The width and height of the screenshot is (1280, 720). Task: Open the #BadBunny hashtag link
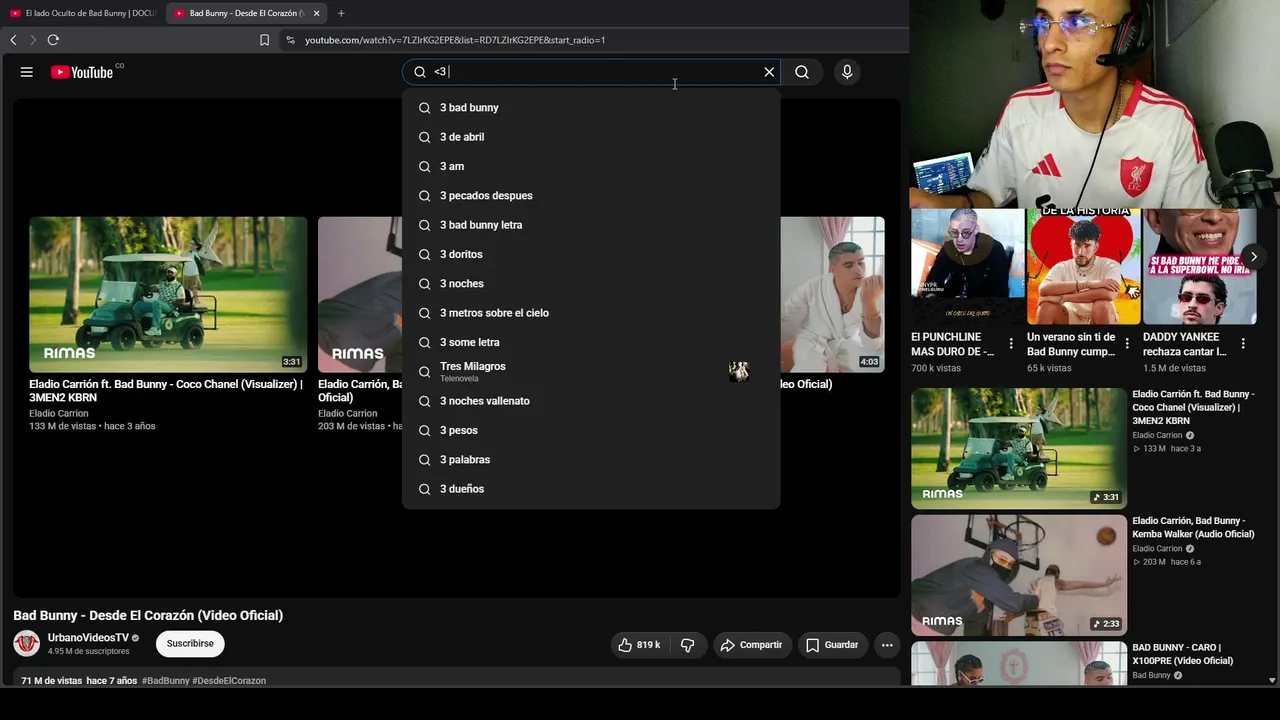coord(165,681)
